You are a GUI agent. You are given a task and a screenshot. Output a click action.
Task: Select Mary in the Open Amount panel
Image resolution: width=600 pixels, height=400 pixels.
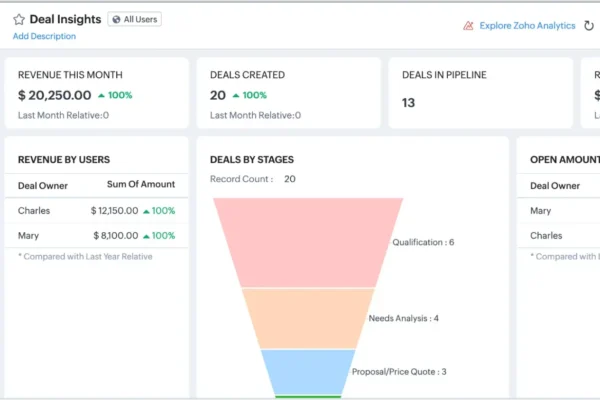(x=541, y=211)
